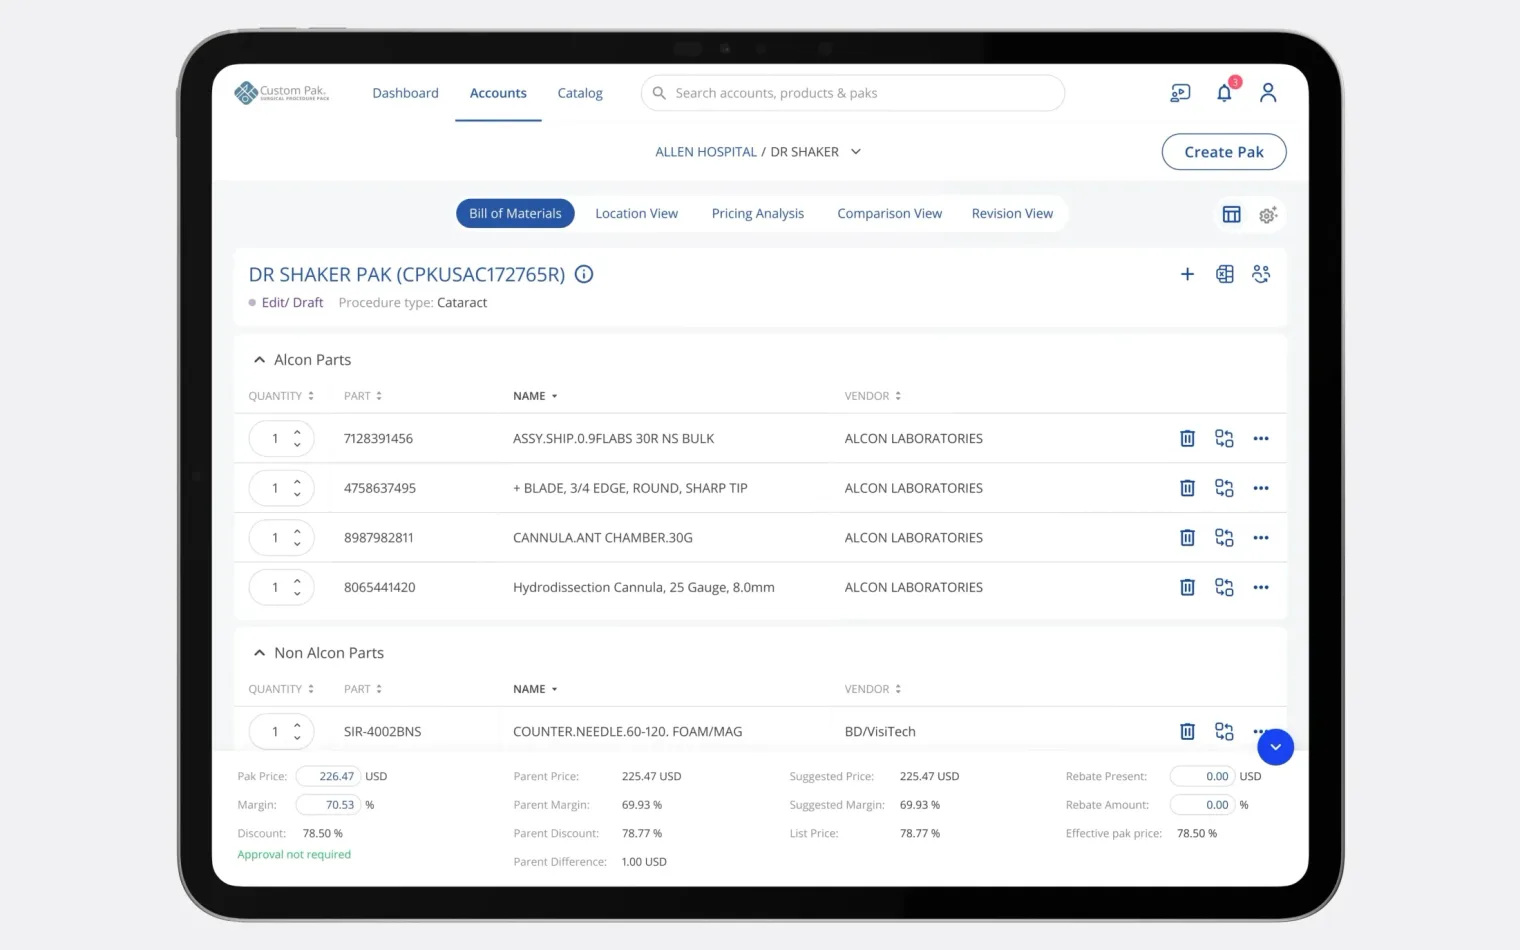Click the Rebate Present input field

pyautogui.click(x=1202, y=776)
